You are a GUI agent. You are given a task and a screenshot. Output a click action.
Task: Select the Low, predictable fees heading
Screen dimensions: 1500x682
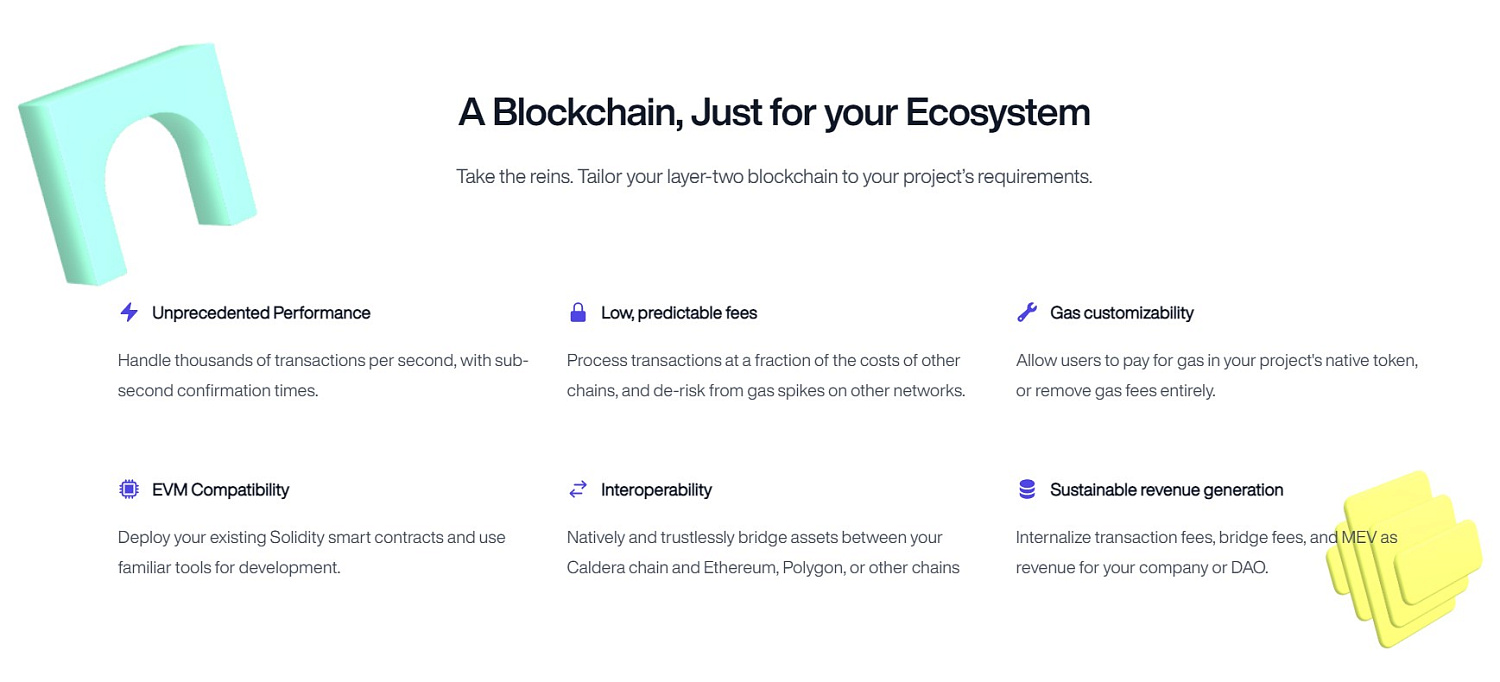(x=679, y=313)
